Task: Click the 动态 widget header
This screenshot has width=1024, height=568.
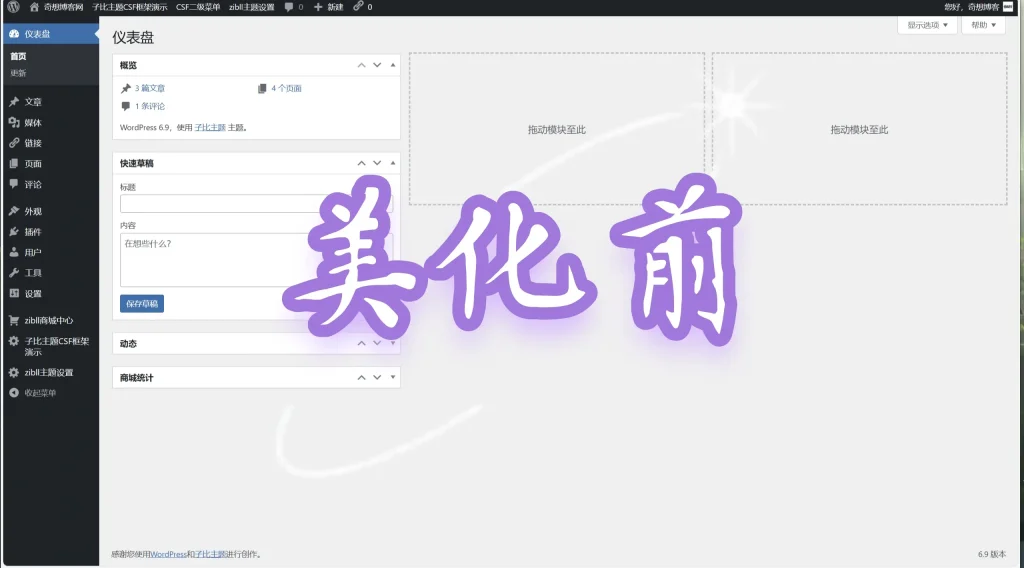Action: 256,343
